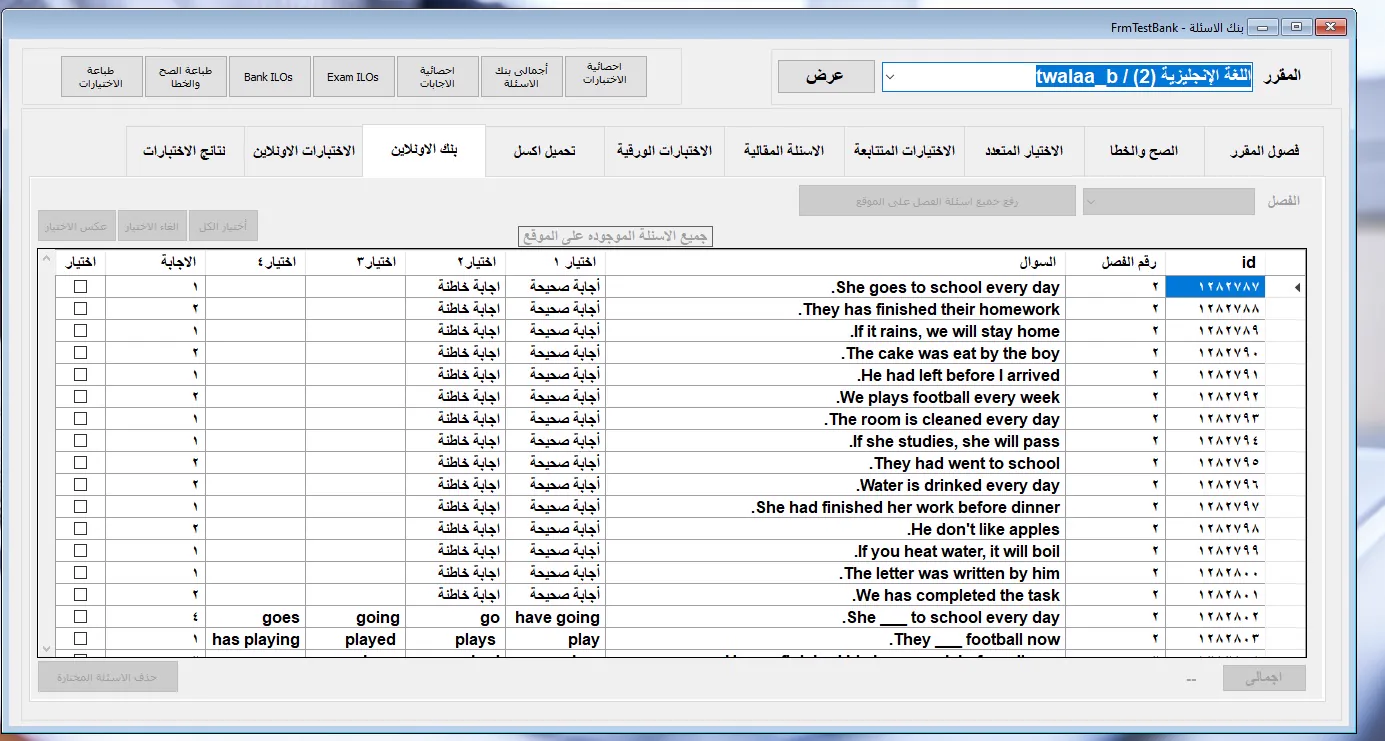Open the الاختيار المتعدد tab
This screenshot has width=1385, height=741.
(x=1024, y=151)
